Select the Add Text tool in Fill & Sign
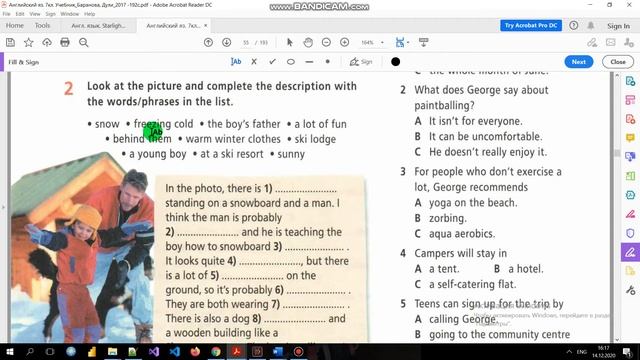This screenshot has height=360, width=640. (x=236, y=62)
